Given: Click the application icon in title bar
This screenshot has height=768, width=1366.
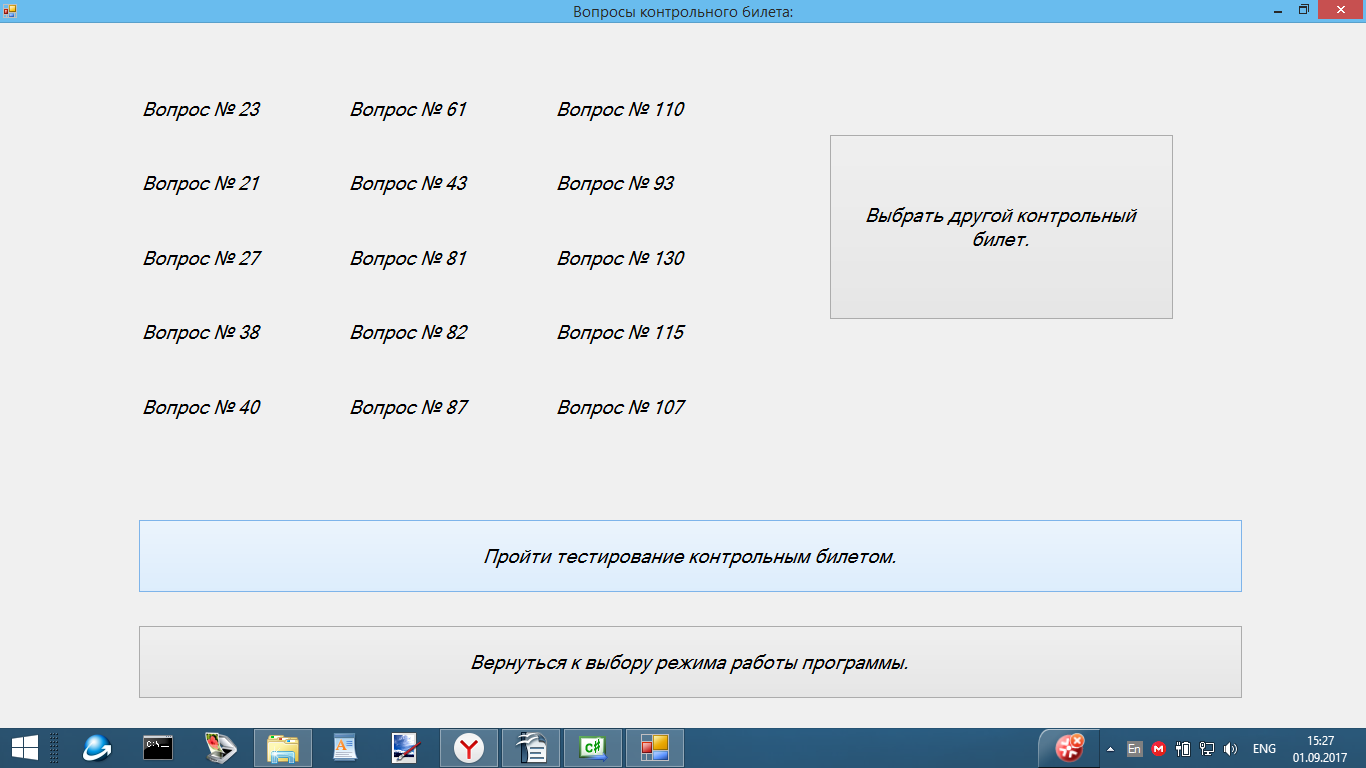Looking at the screenshot, I should click(x=10, y=10).
